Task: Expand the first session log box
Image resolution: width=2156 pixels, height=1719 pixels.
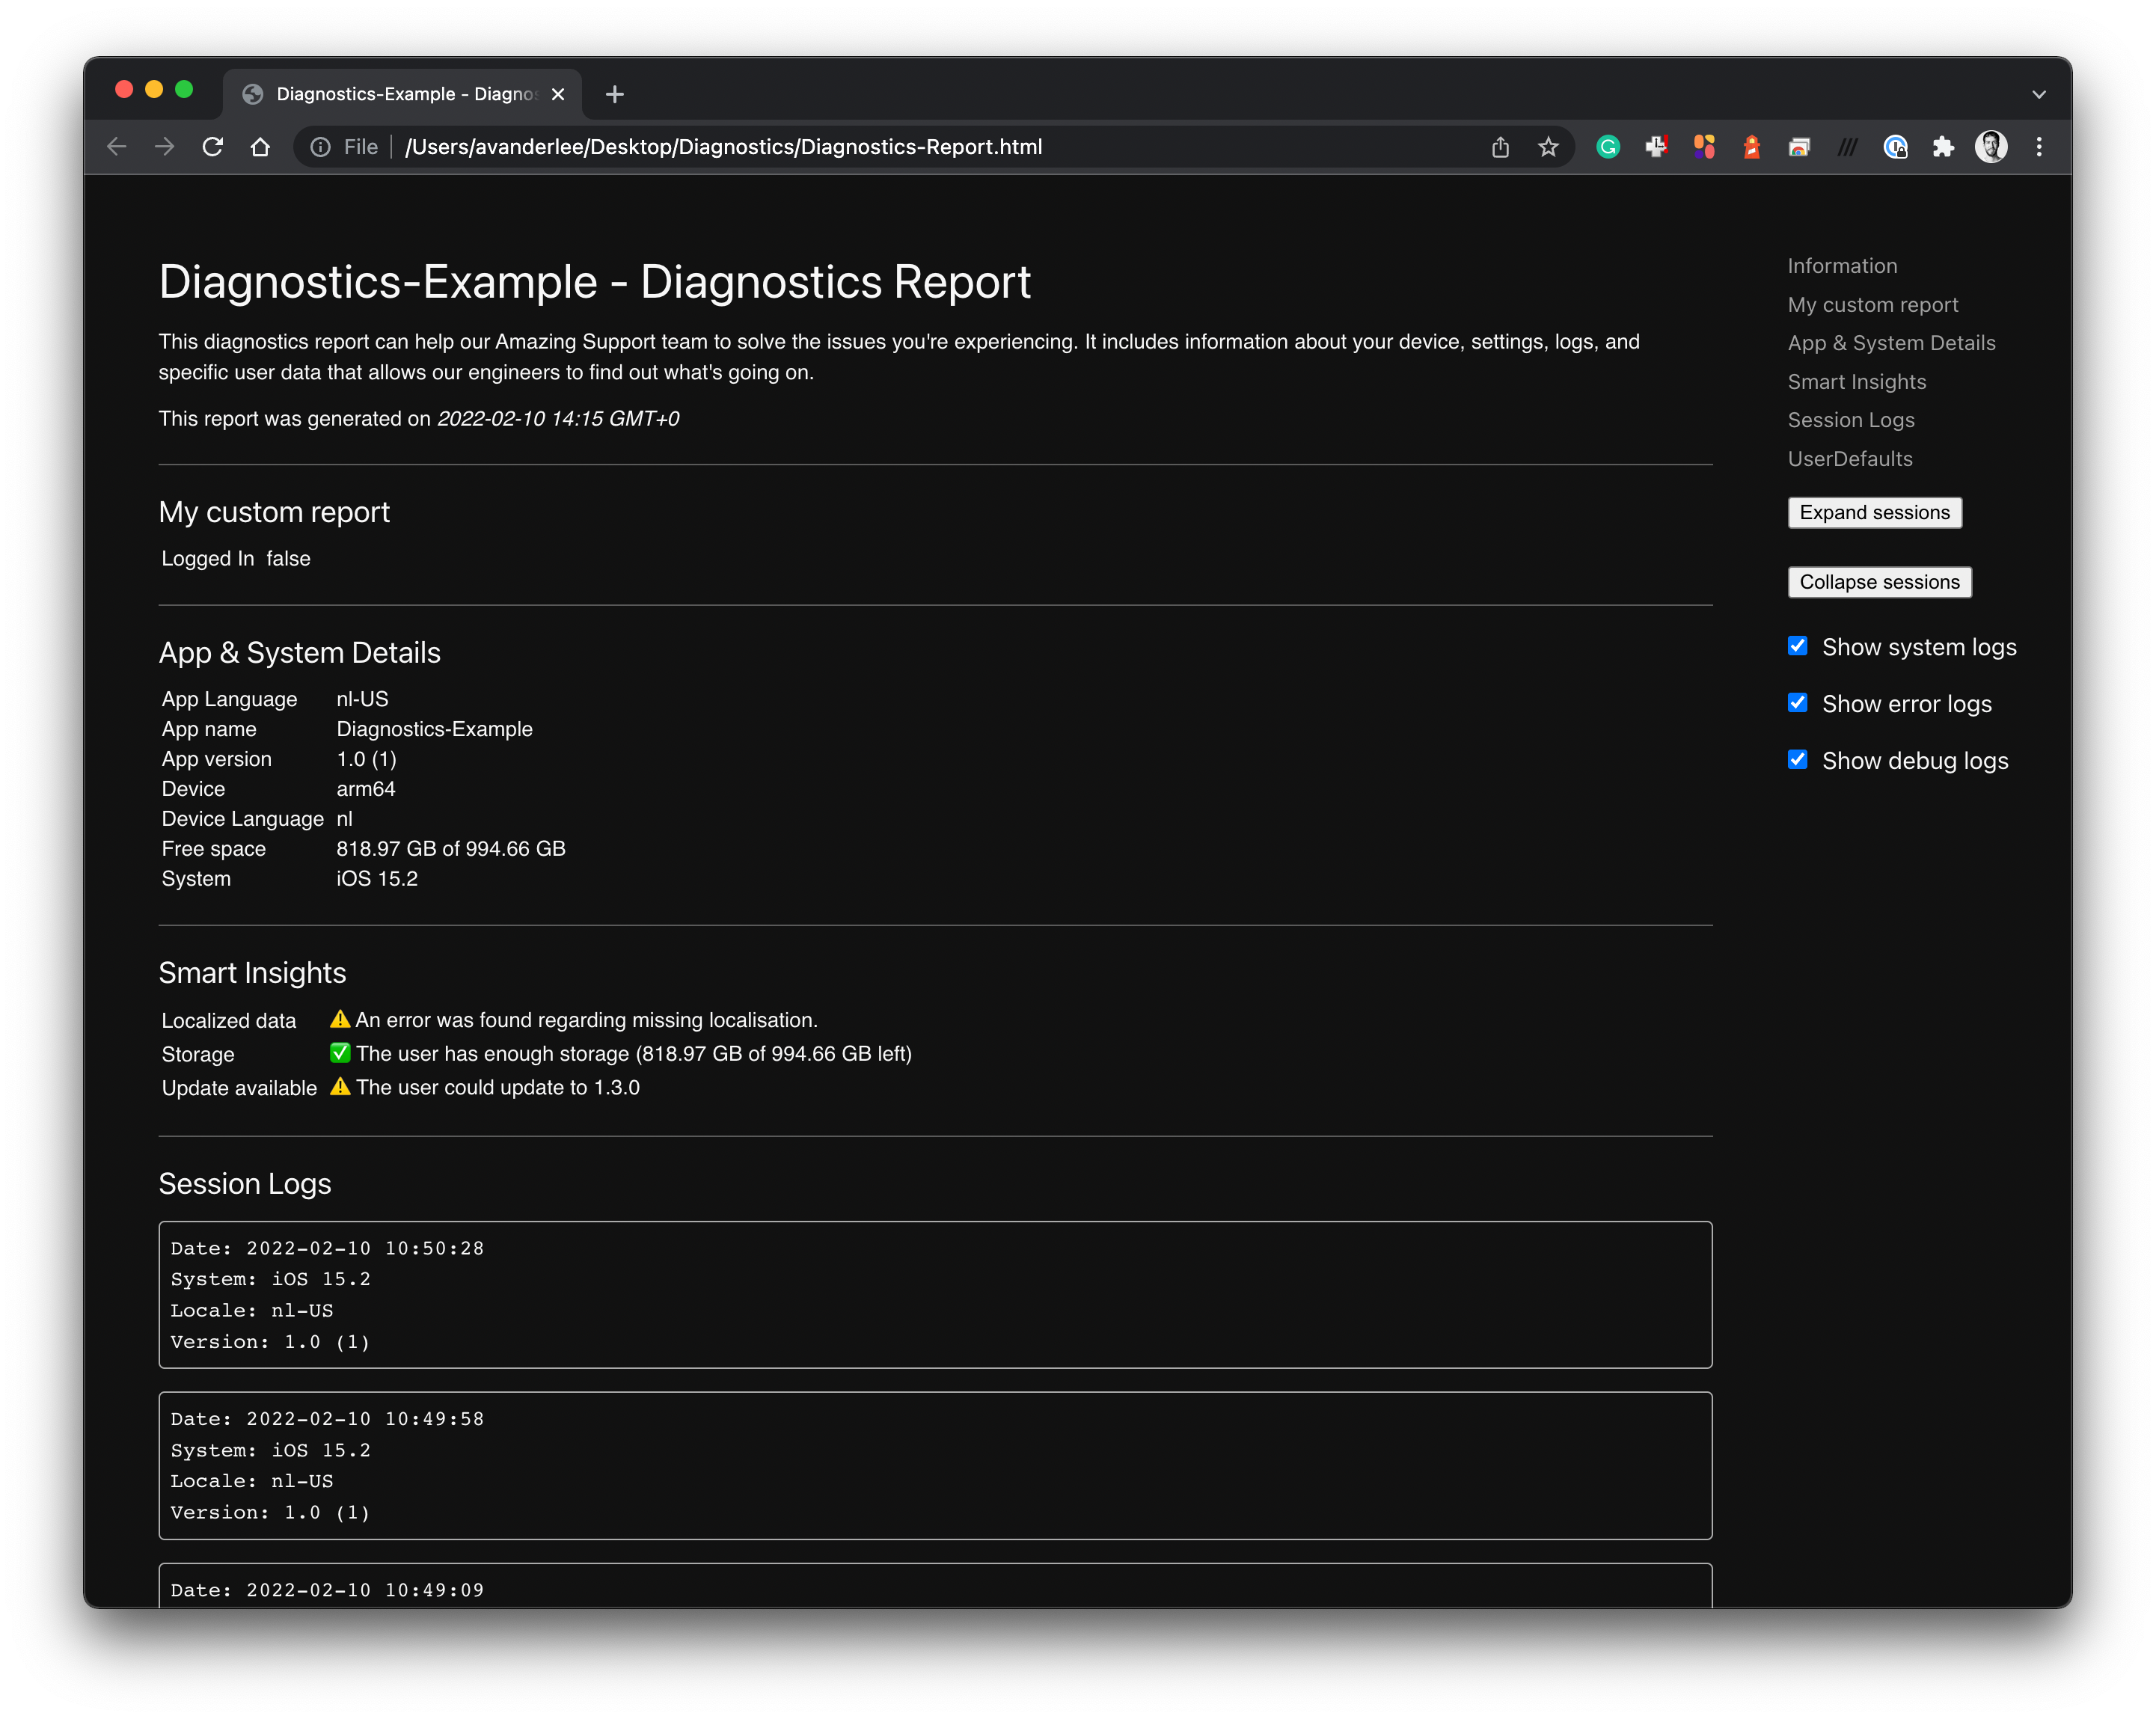Action: pos(934,1294)
